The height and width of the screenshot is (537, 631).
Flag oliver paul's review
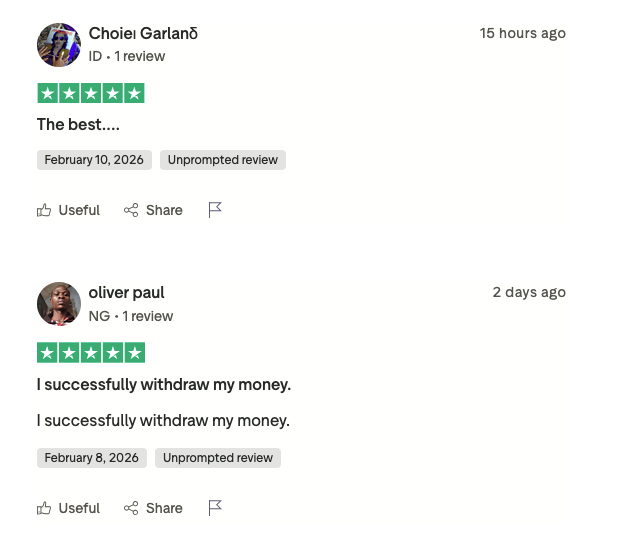click(215, 508)
